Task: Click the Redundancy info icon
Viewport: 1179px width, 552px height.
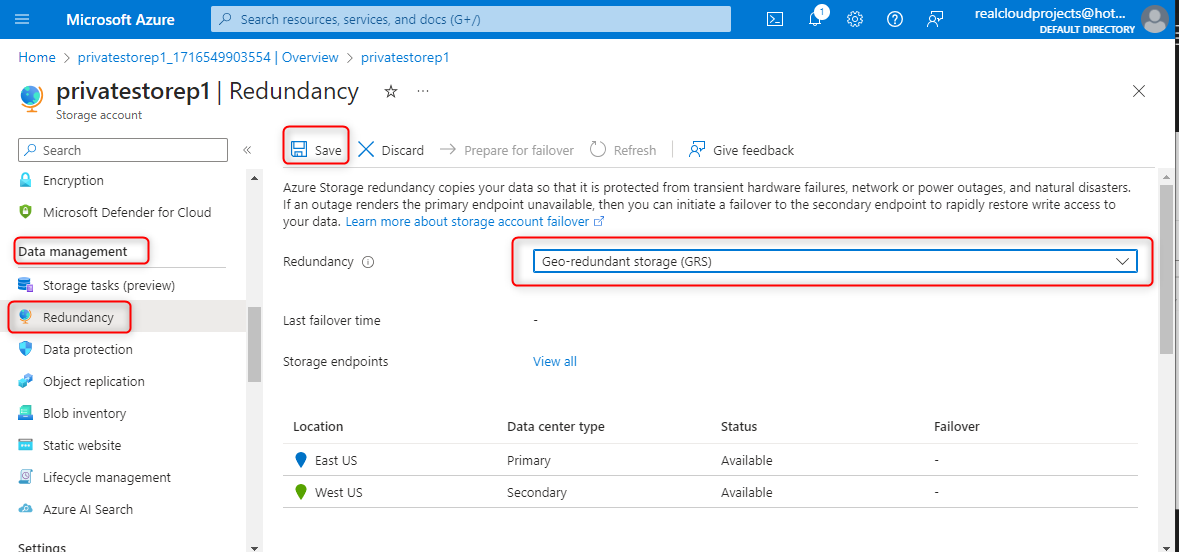Action: pyautogui.click(x=368, y=262)
